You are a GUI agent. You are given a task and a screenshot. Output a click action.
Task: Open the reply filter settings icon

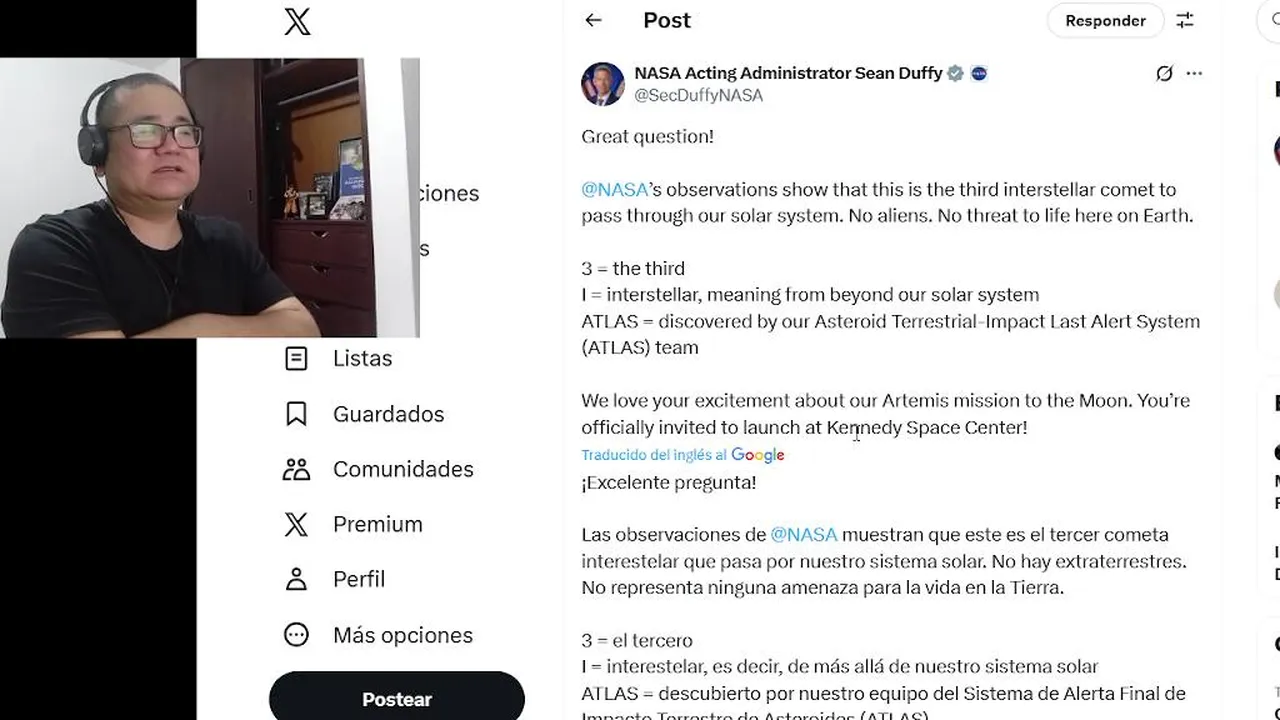pyautogui.click(x=1185, y=20)
